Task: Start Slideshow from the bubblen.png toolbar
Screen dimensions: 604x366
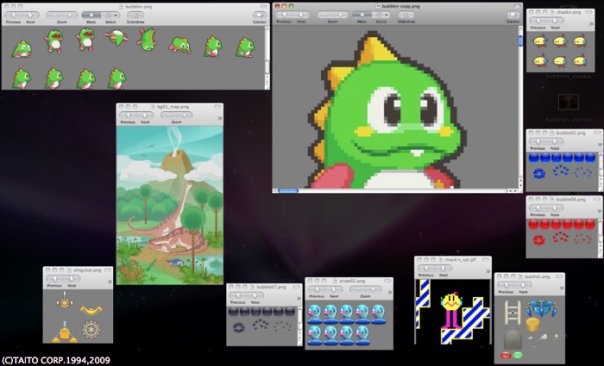Action: [x=136, y=15]
